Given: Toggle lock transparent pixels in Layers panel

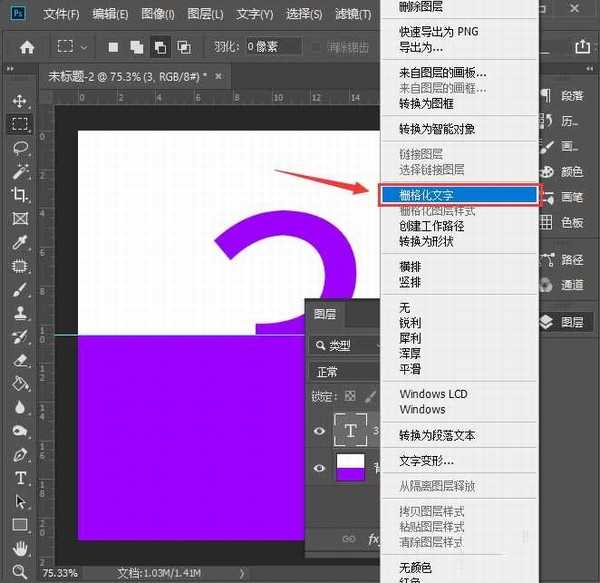Looking at the screenshot, I should [x=349, y=397].
